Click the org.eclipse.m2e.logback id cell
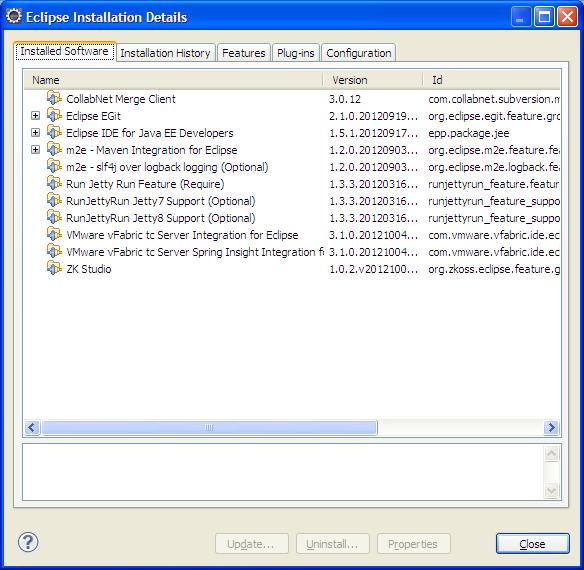Image resolution: width=584 pixels, height=570 pixels. click(x=494, y=167)
